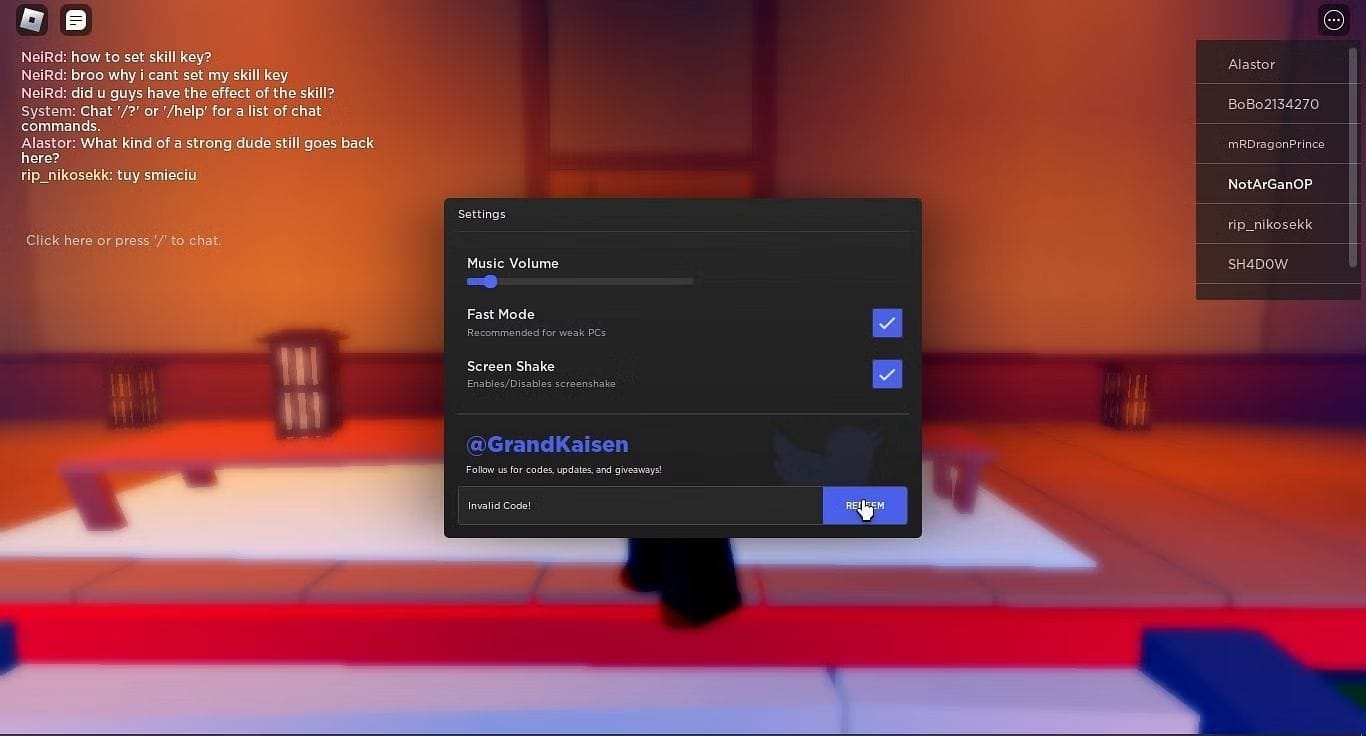1366x736 pixels.
Task: Select NotArGanOP on the leaderboard
Action: [x=1270, y=184]
